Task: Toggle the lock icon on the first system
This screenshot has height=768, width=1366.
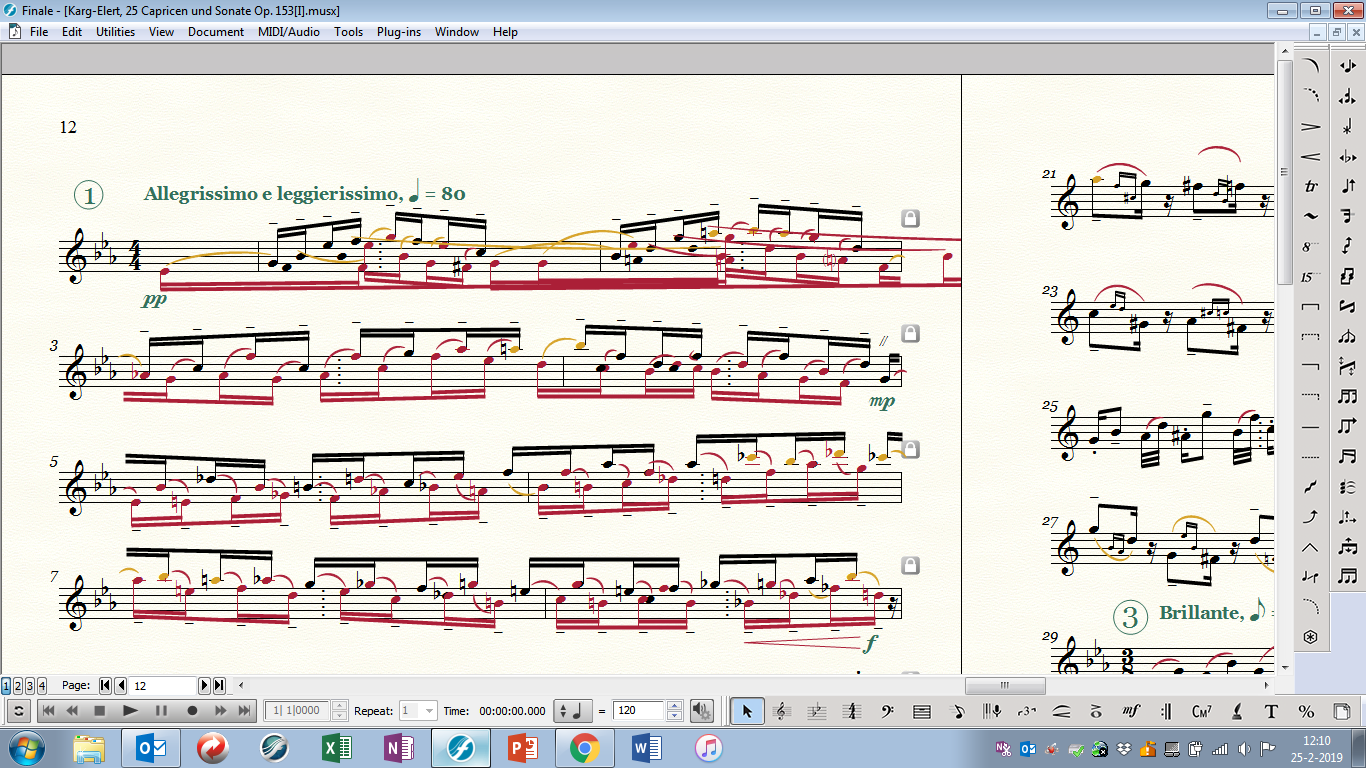Action: [x=910, y=218]
